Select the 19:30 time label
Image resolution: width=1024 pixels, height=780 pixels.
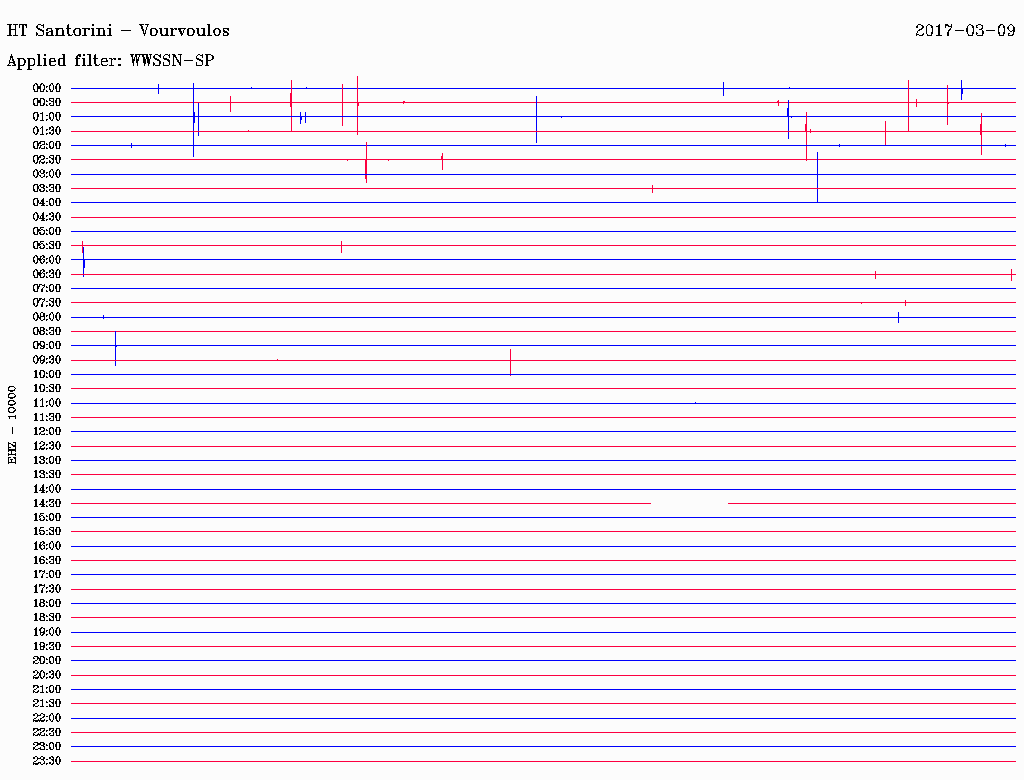tap(47, 646)
